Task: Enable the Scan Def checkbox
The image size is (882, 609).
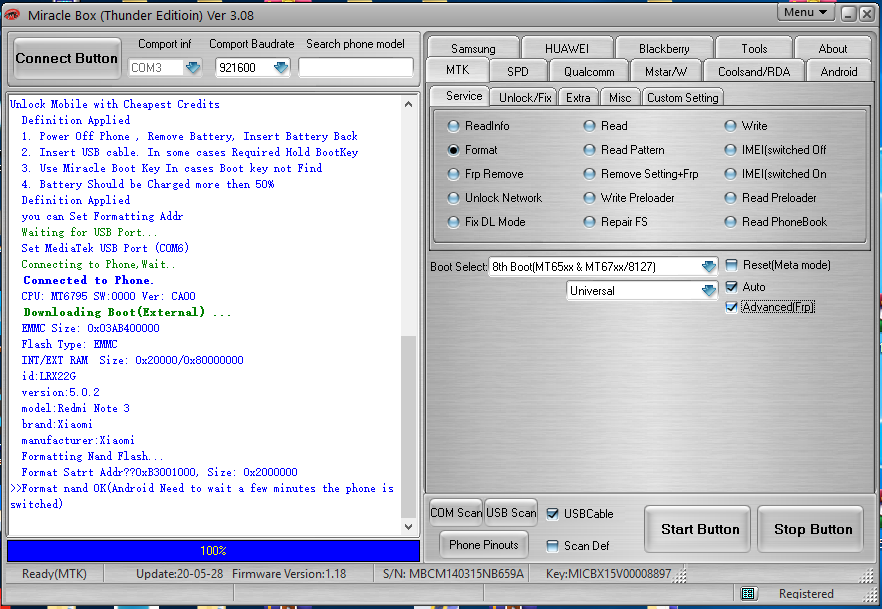Action: [552, 545]
